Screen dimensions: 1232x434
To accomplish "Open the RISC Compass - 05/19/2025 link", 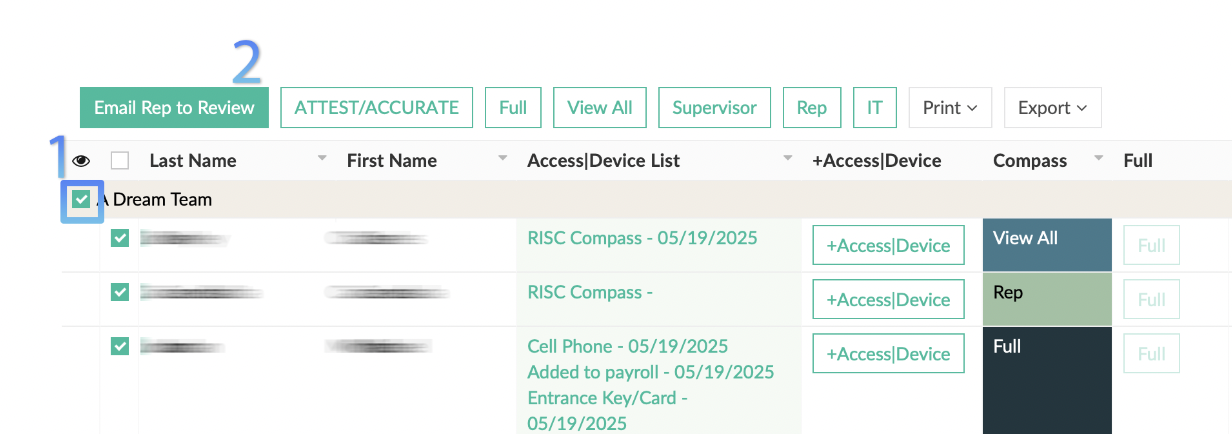I will [642, 238].
